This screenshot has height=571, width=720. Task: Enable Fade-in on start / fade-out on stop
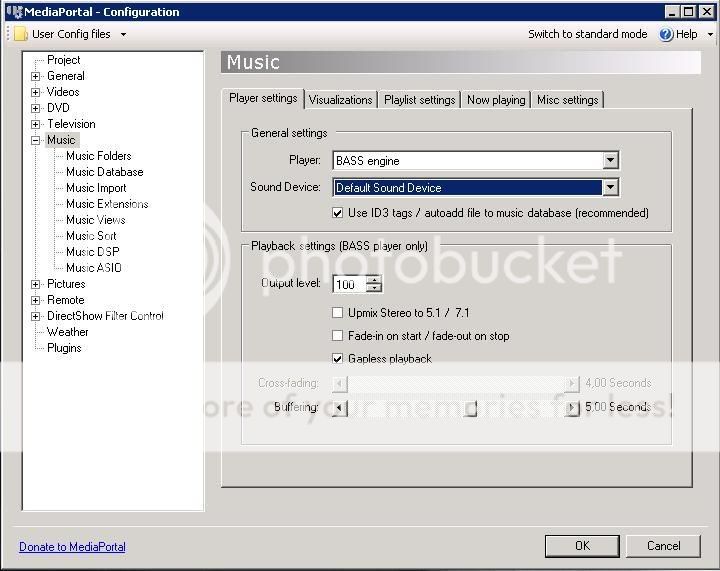(338, 336)
